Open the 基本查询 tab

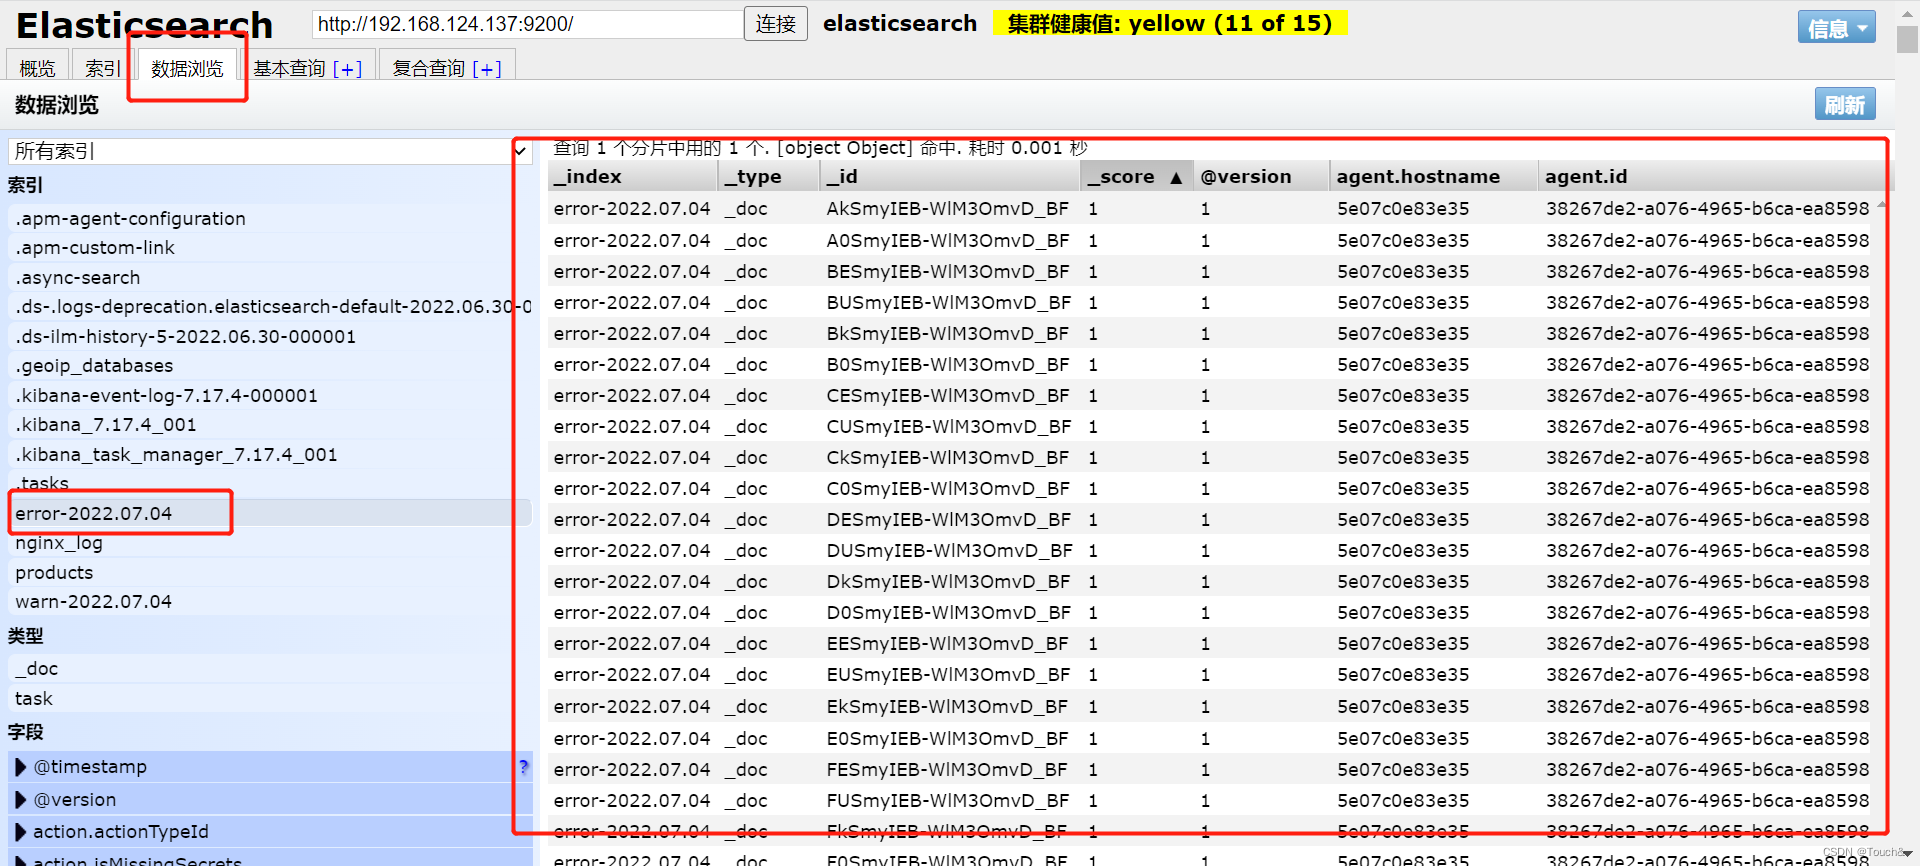pyautogui.click(x=289, y=68)
